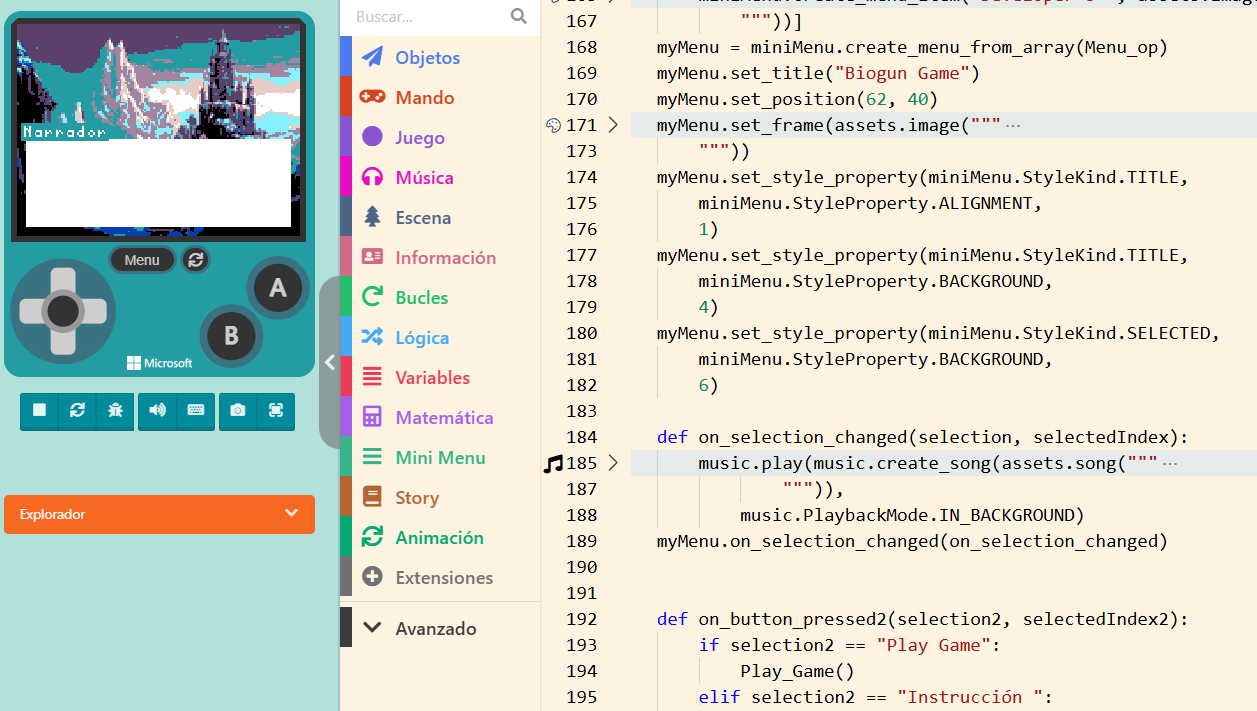Expand the Explorador panel
Screen dimensions: 1257x711
[291, 514]
